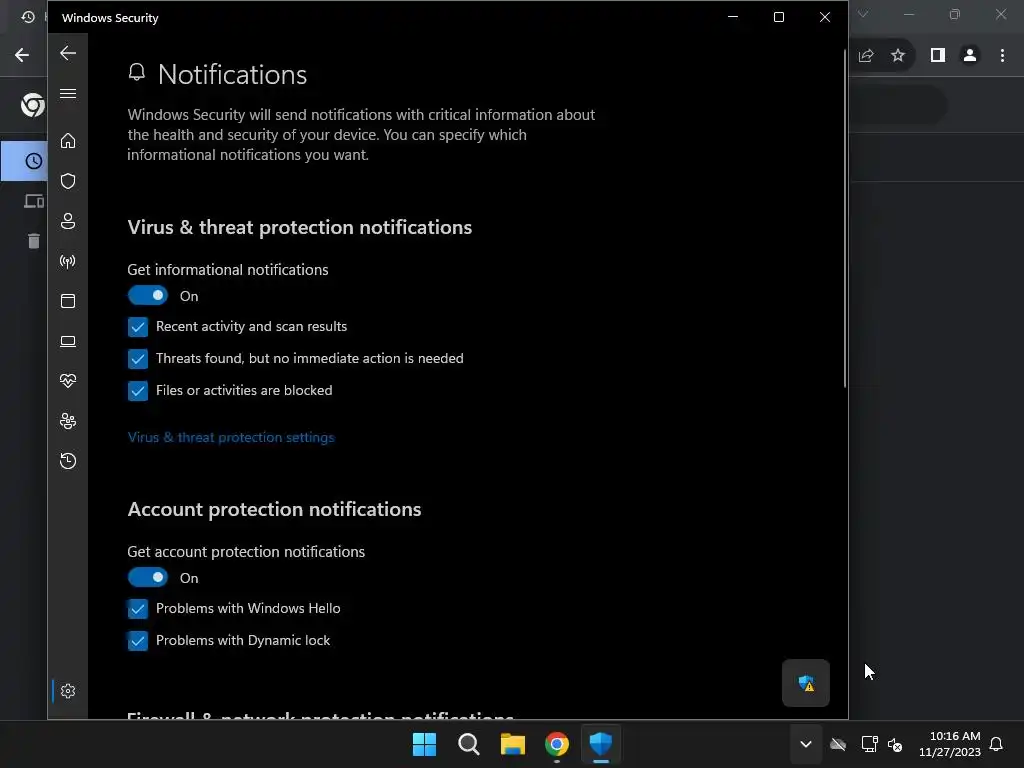Click the Notifications bell heading icon
The image size is (1024, 768).
coord(136,72)
